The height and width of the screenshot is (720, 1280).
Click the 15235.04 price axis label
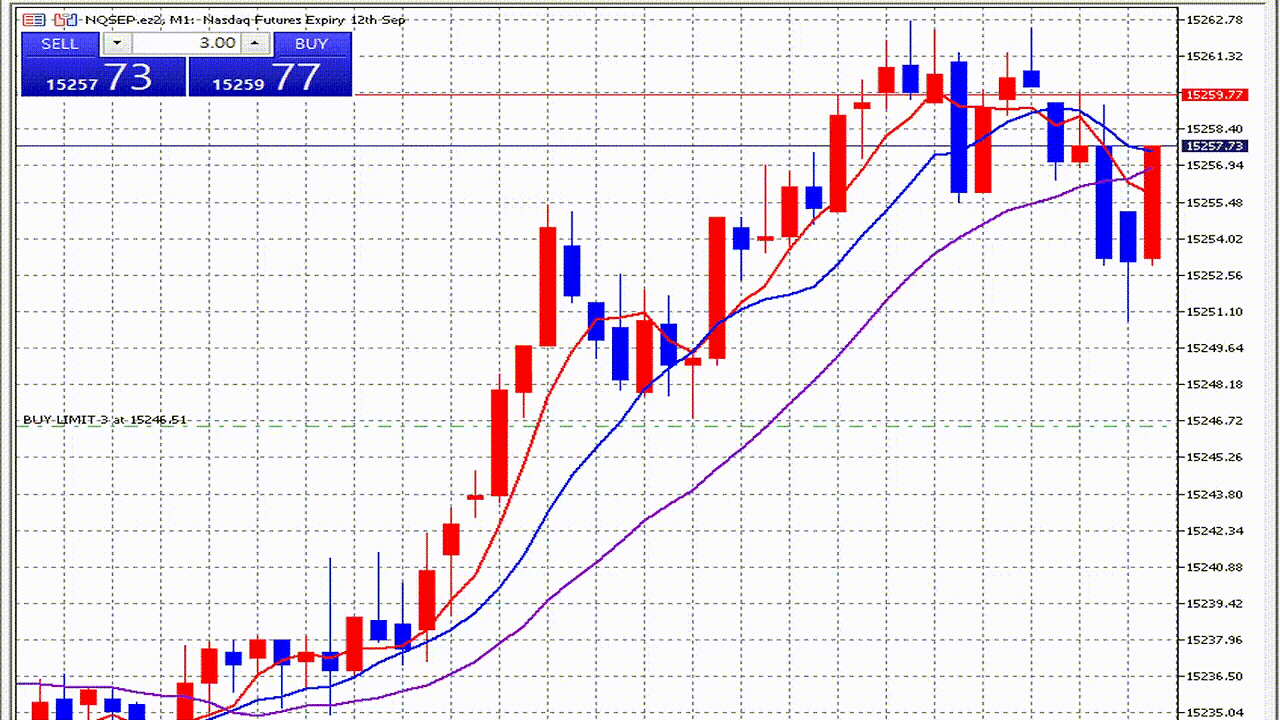coord(1214,712)
